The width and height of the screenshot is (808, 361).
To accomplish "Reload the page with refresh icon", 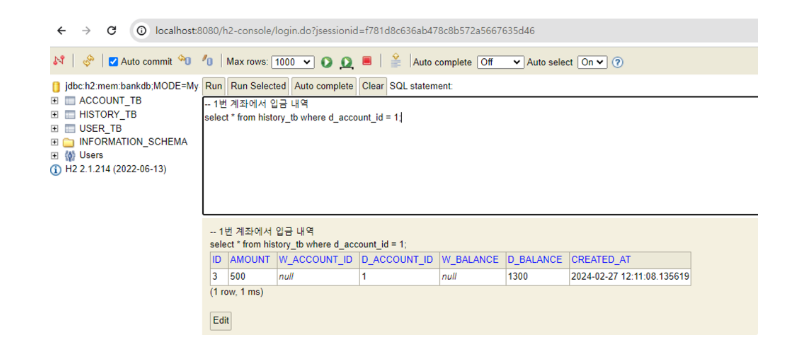I will 111,31.
